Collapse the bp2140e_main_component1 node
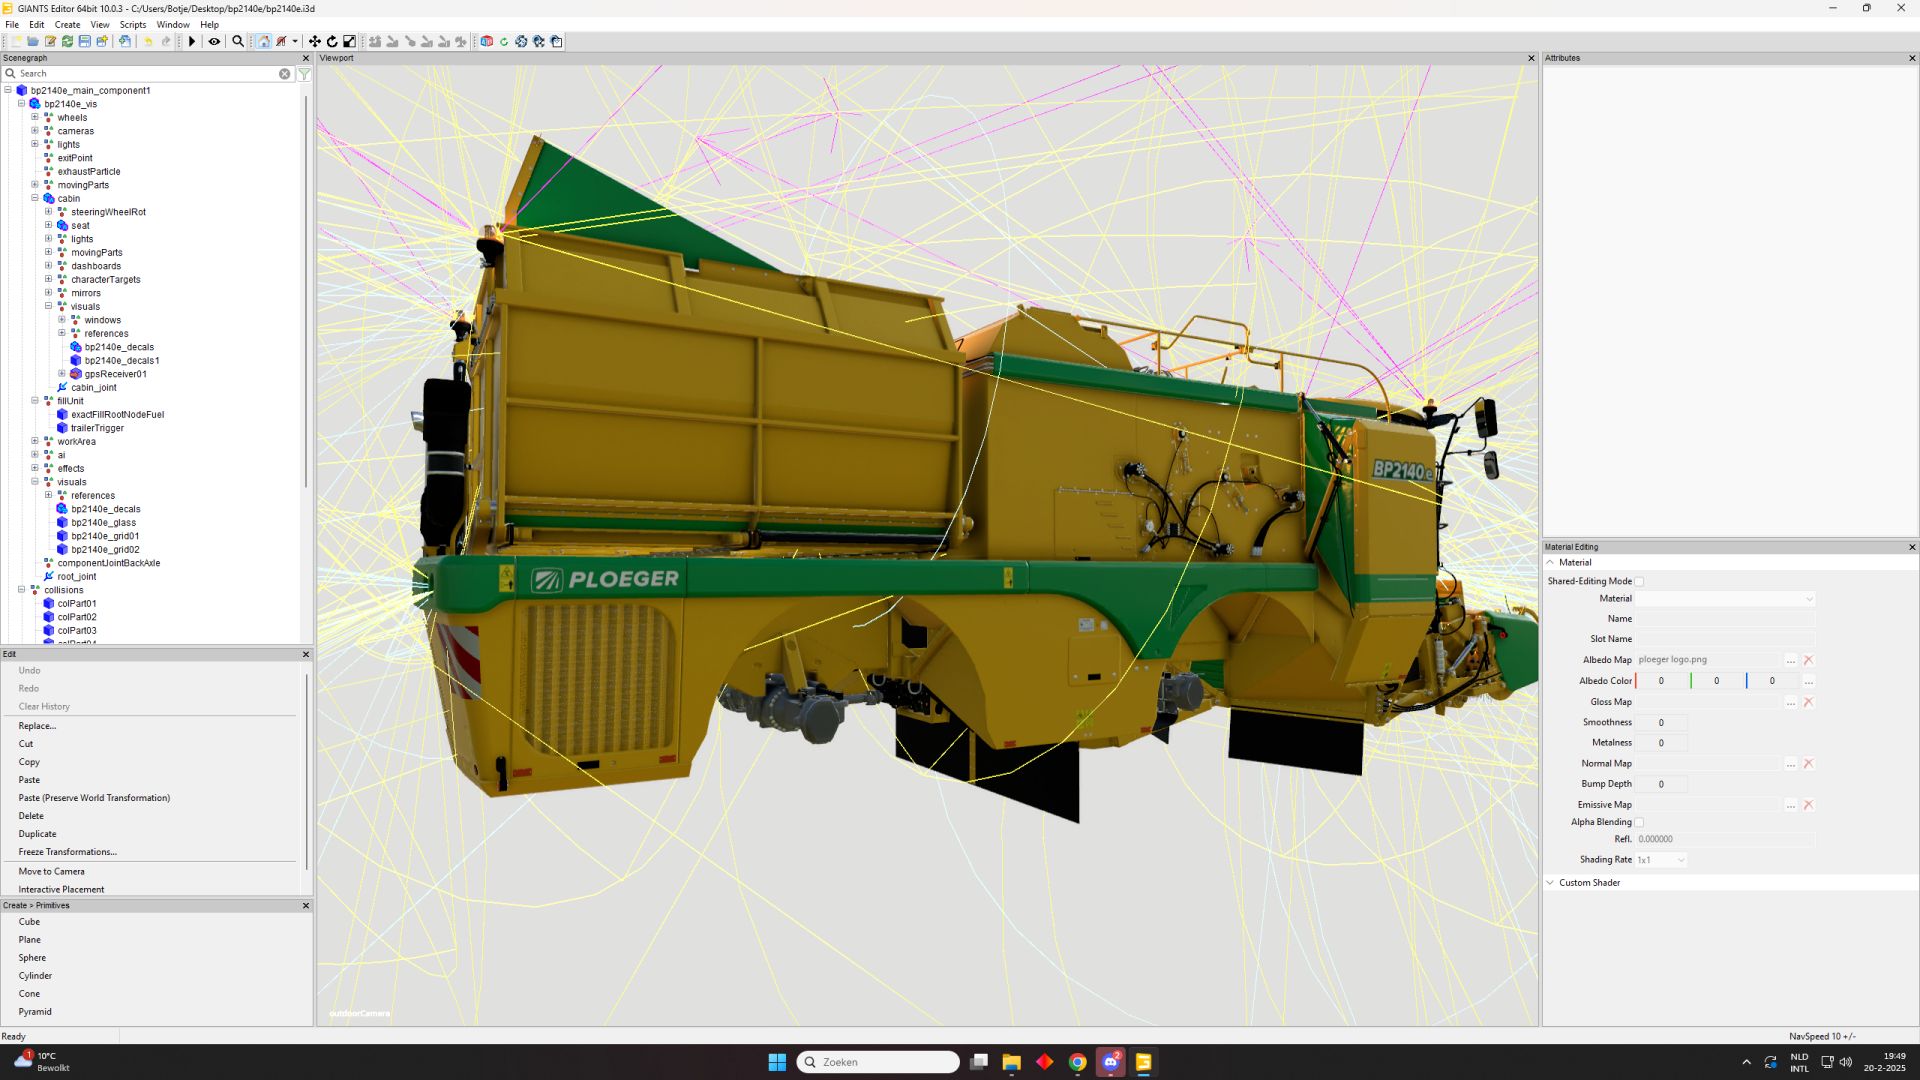 click(8, 90)
